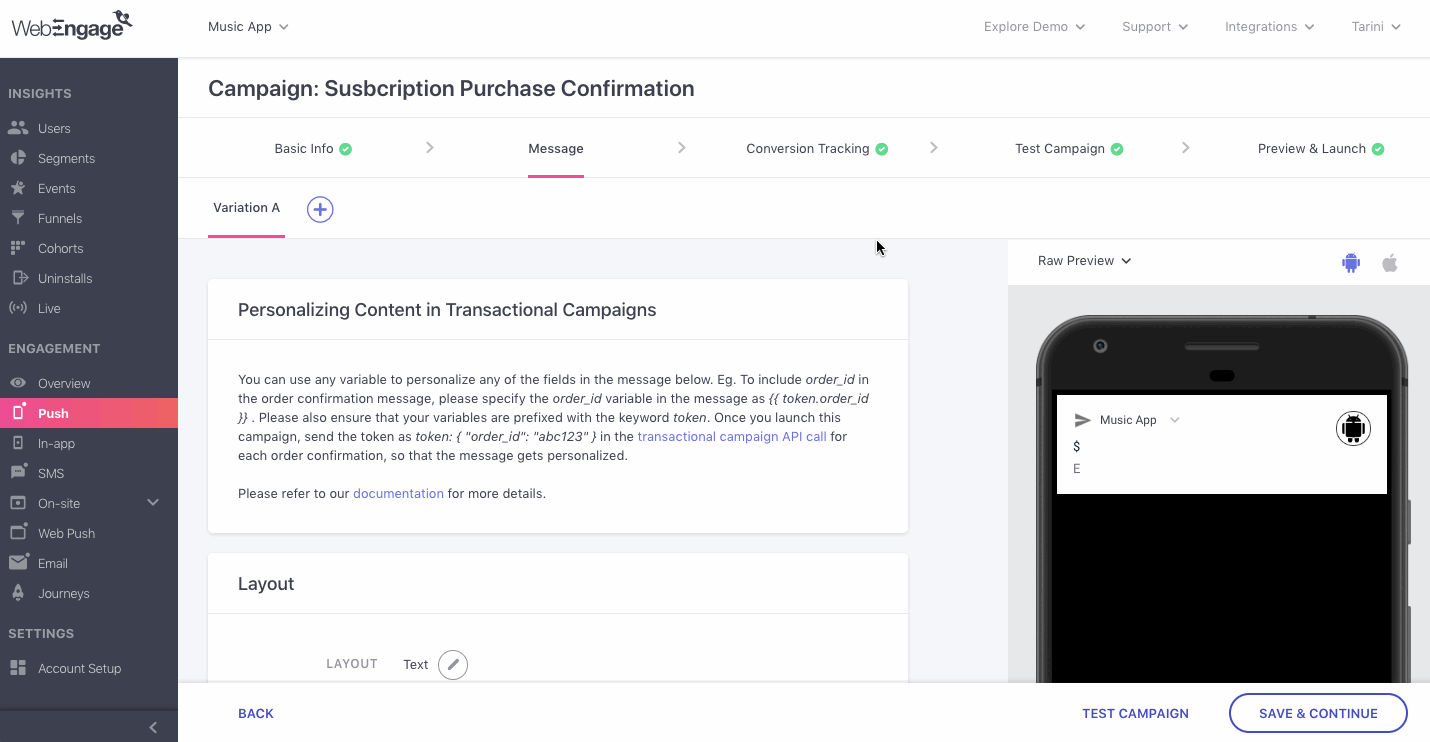Viewport: 1430px width, 742px height.
Task: Click the Funnels filter icon
Action: (18, 218)
